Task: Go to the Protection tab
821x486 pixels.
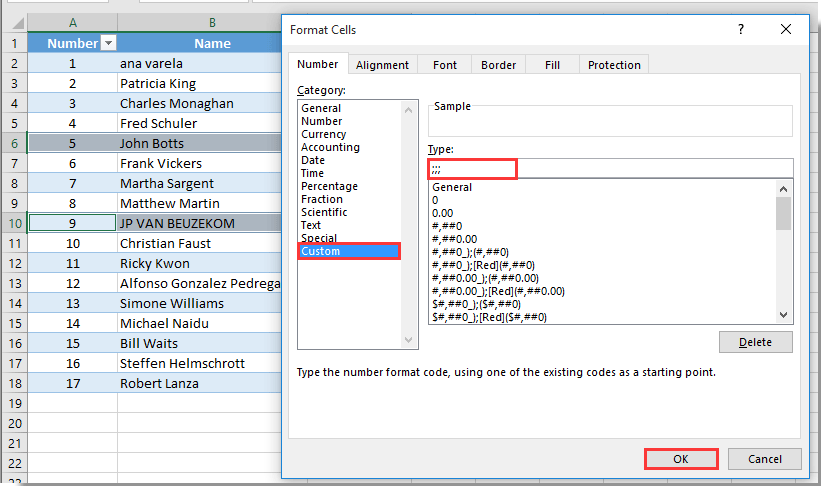Action: click(614, 65)
